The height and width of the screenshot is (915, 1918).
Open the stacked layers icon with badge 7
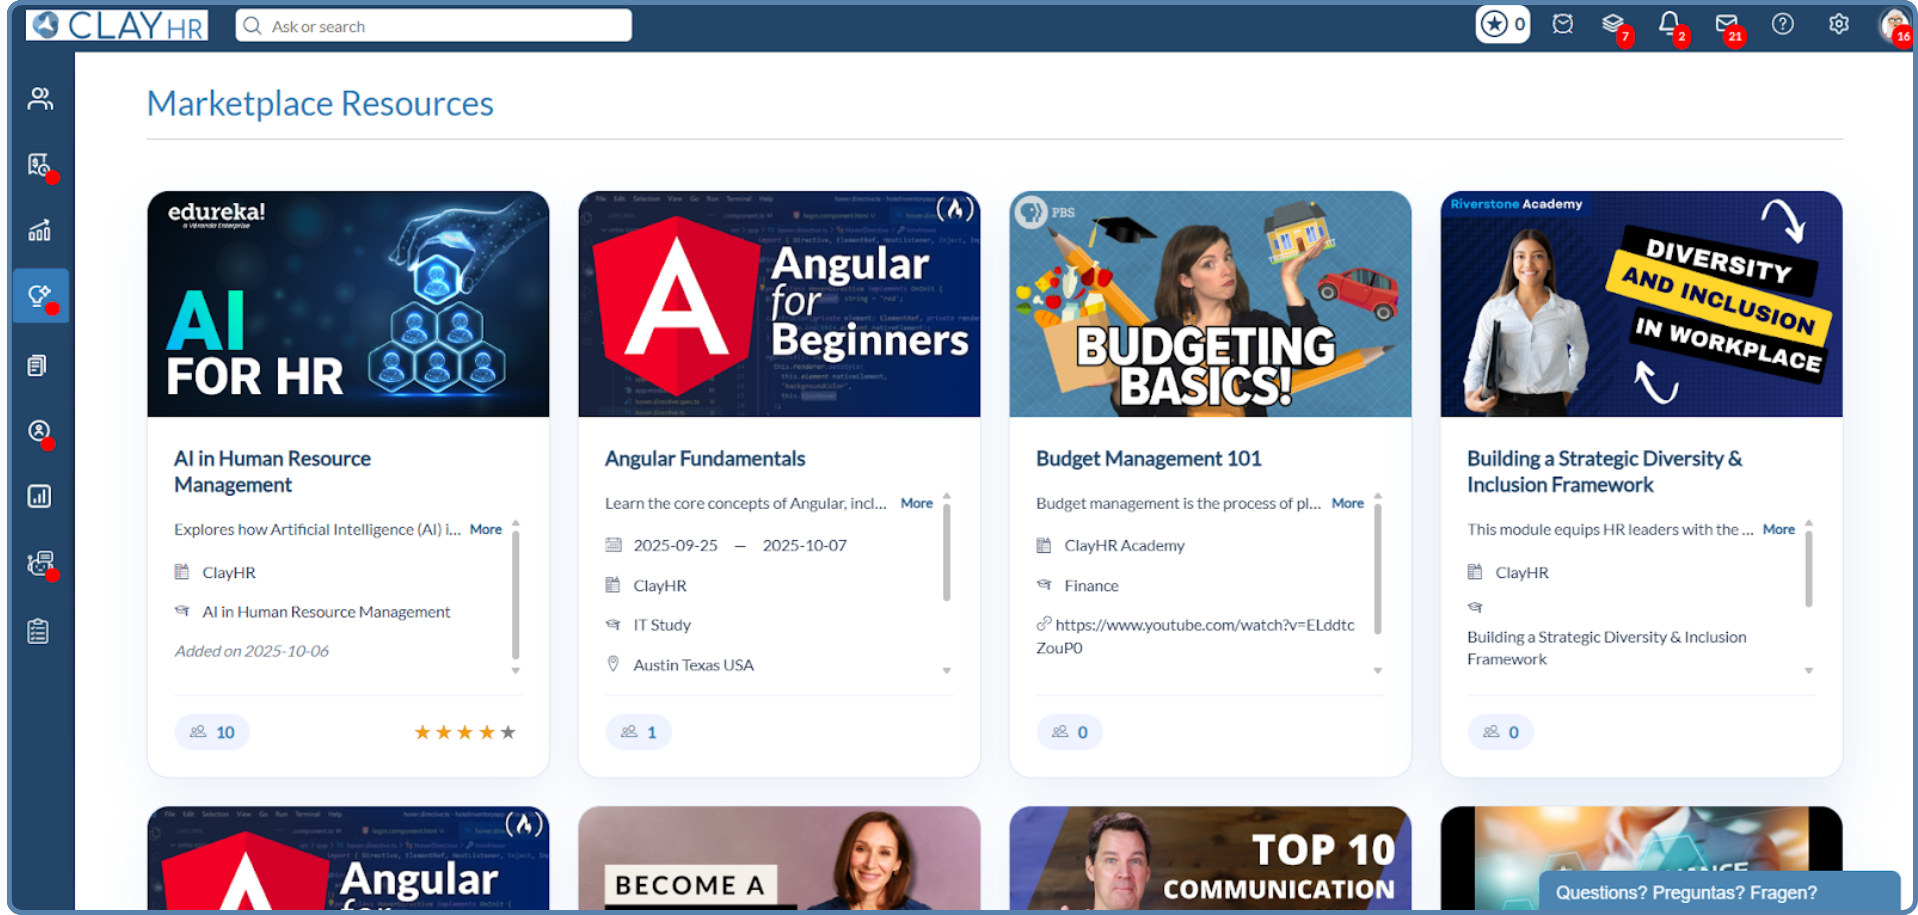click(1614, 24)
